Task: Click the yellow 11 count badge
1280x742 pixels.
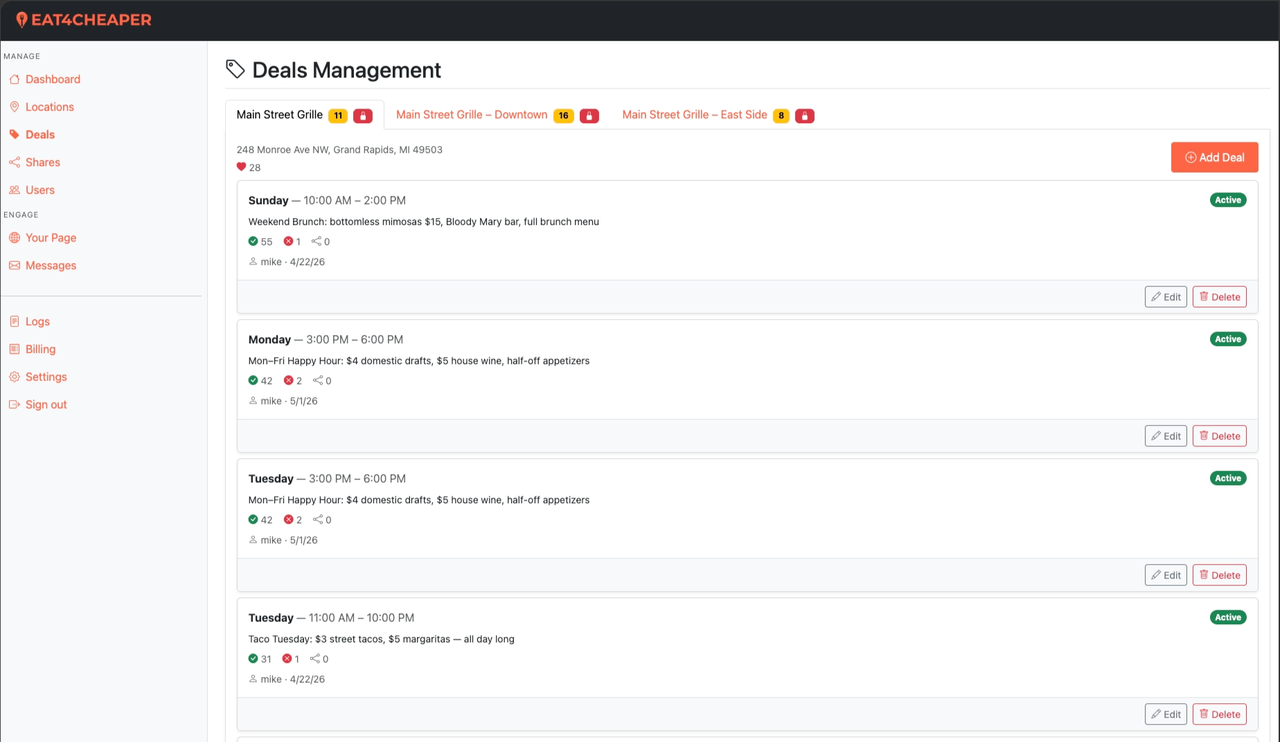Action: click(338, 116)
